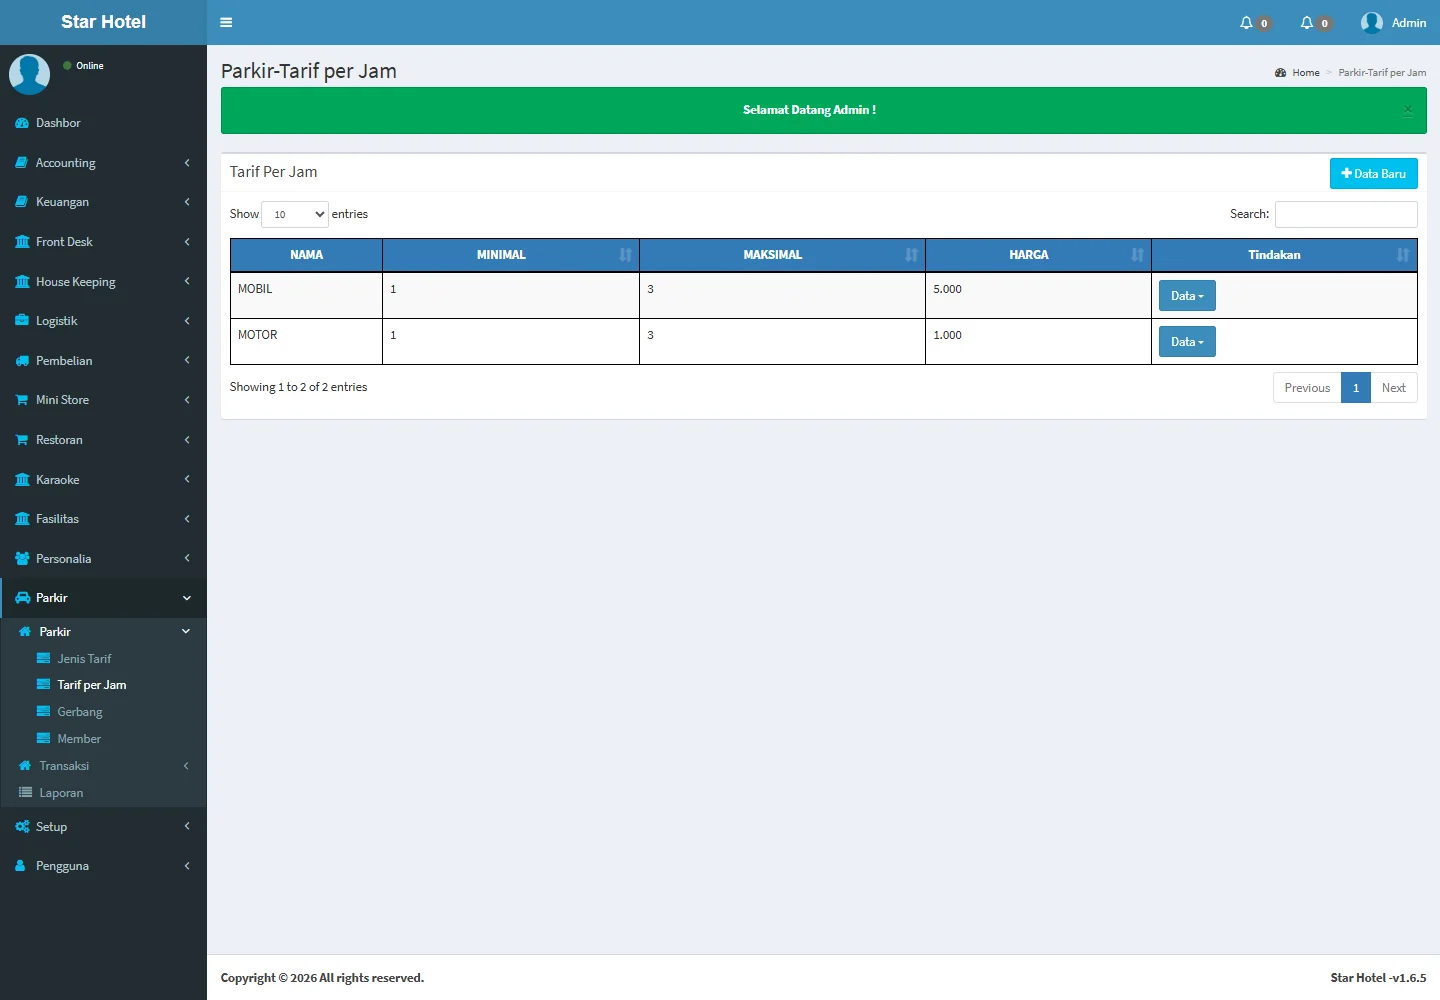
Task: Open the Data dropdown for MOBIL row
Action: [x=1187, y=296]
